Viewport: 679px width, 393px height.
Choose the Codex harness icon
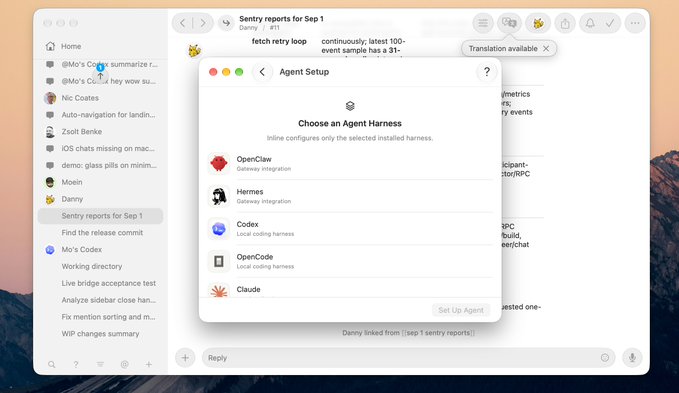point(219,229)
